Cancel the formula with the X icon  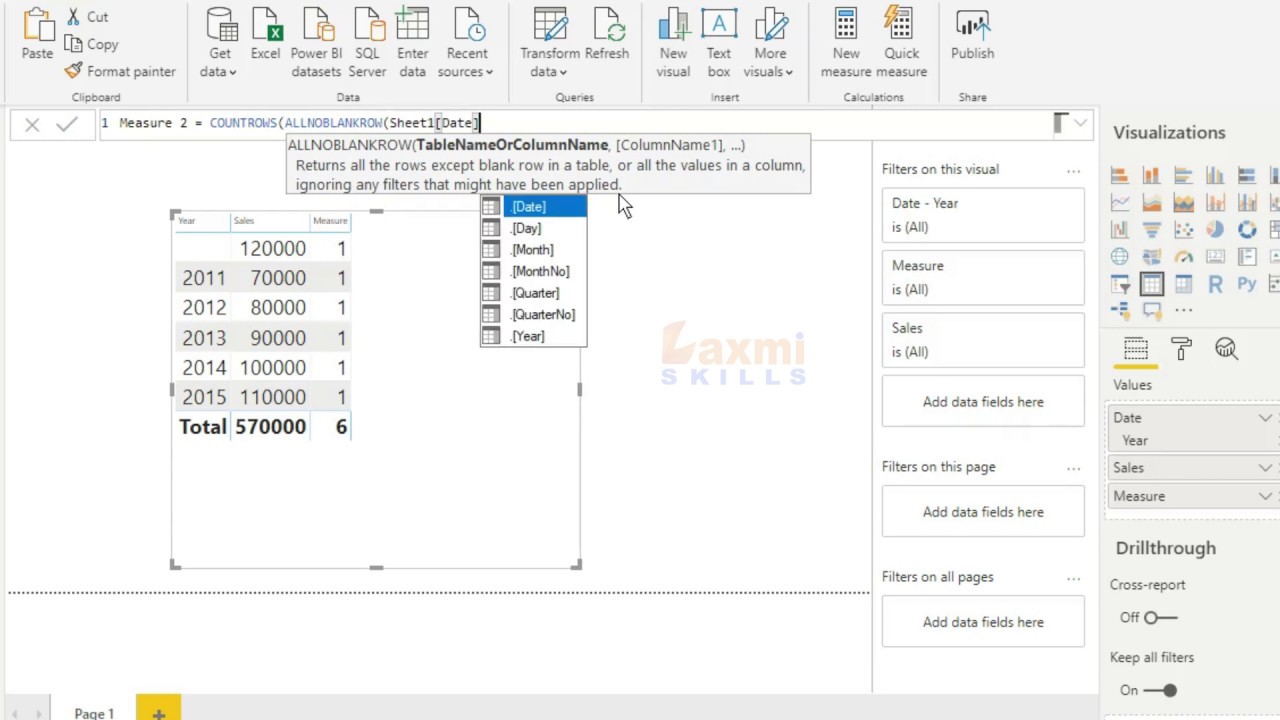(x=32, y=124)
